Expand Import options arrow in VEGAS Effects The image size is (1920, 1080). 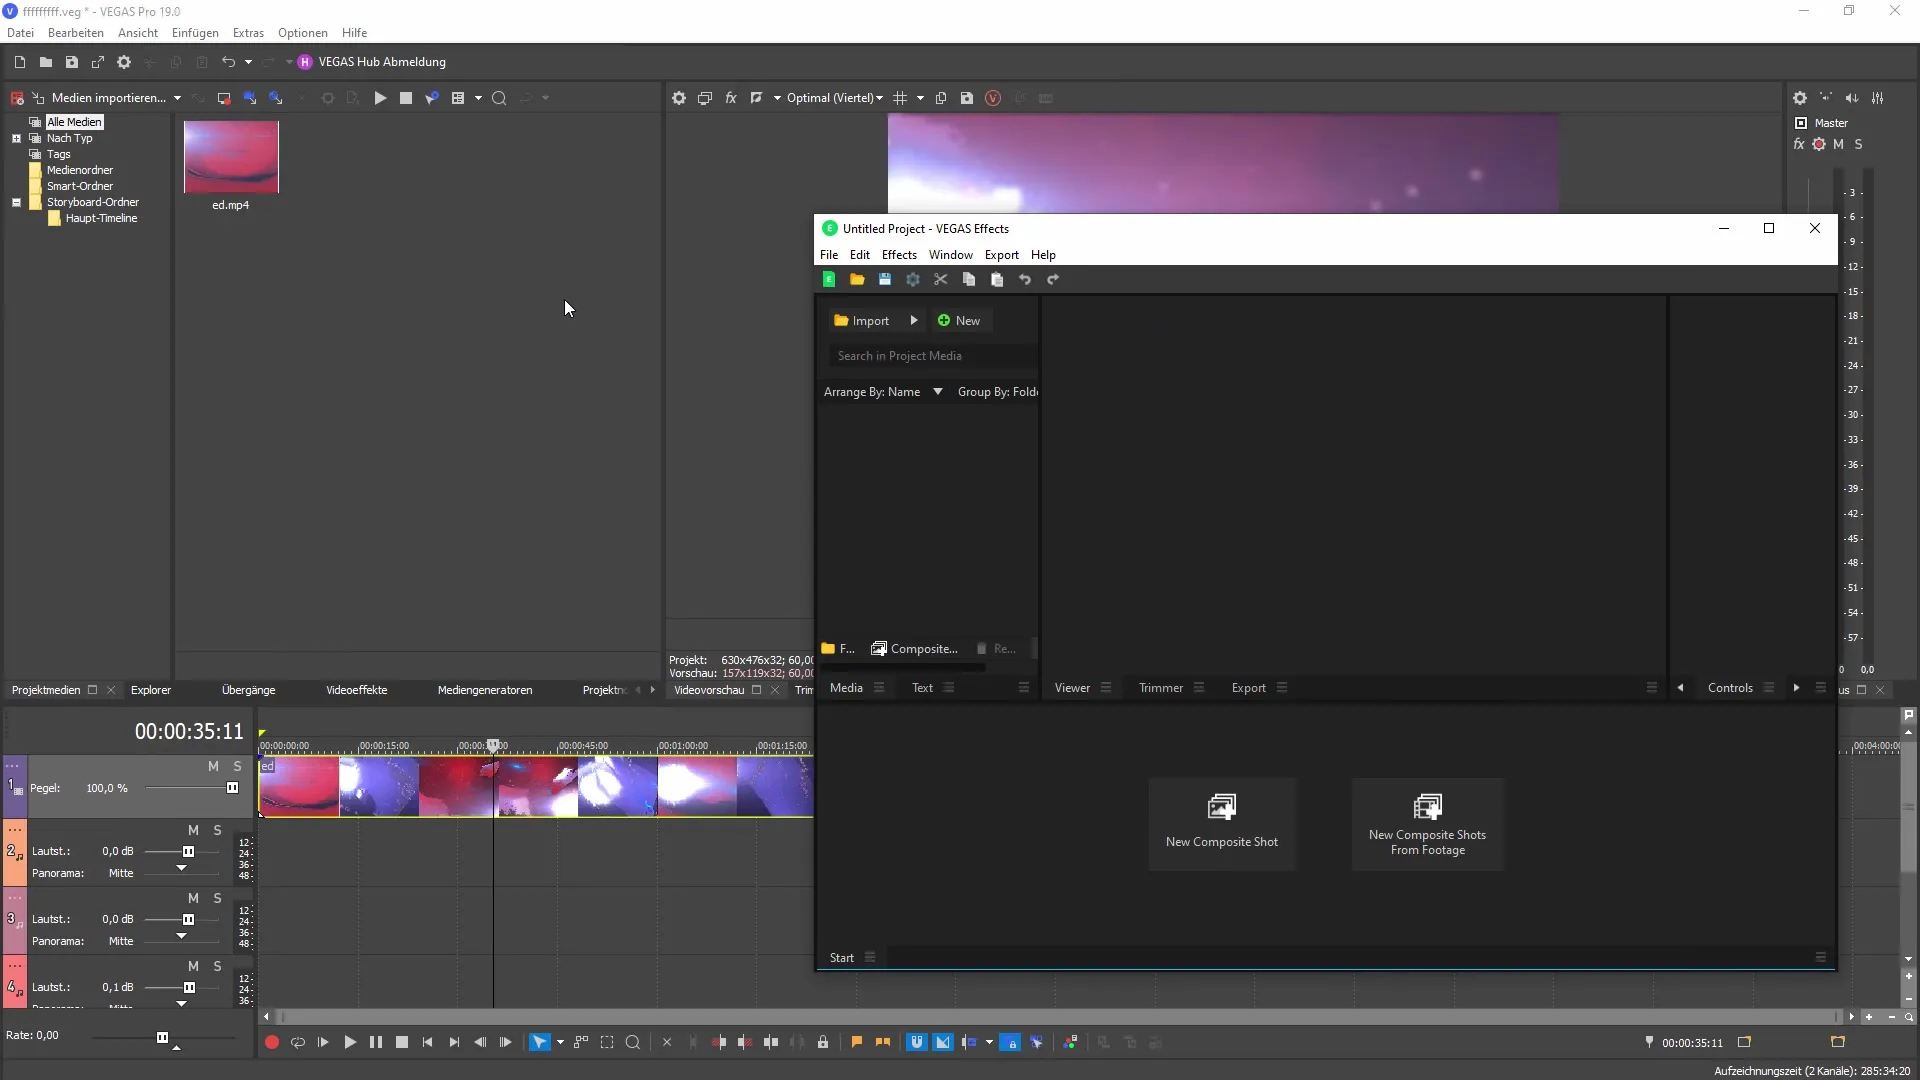click(913, 321)
